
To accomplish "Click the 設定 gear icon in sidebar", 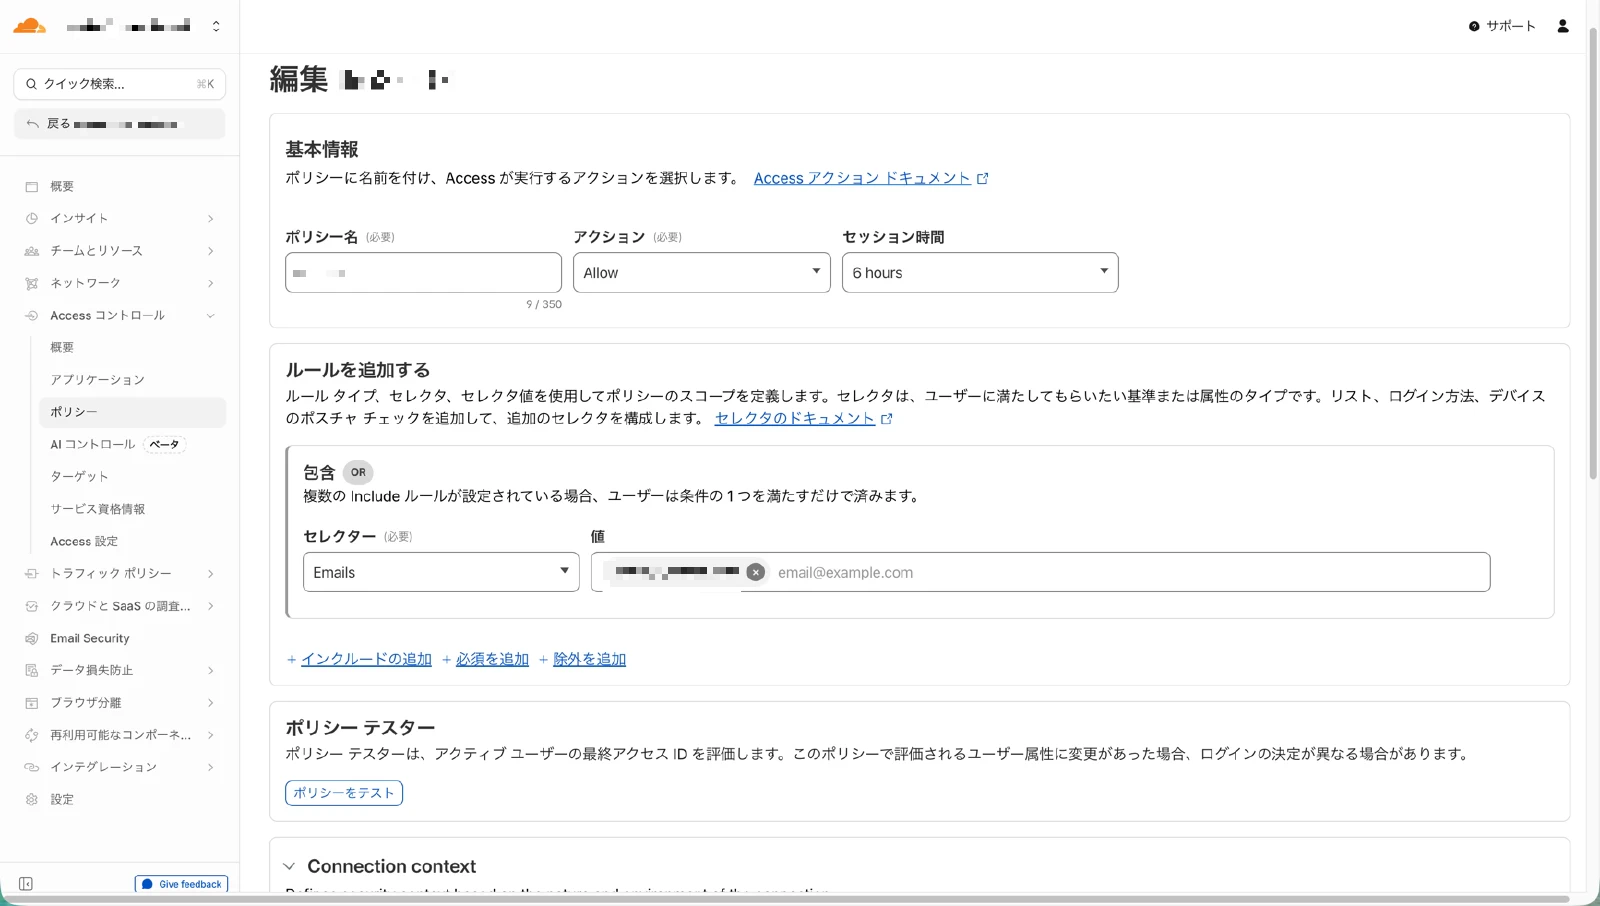I will pyautogui.click(x=30, y=799).
